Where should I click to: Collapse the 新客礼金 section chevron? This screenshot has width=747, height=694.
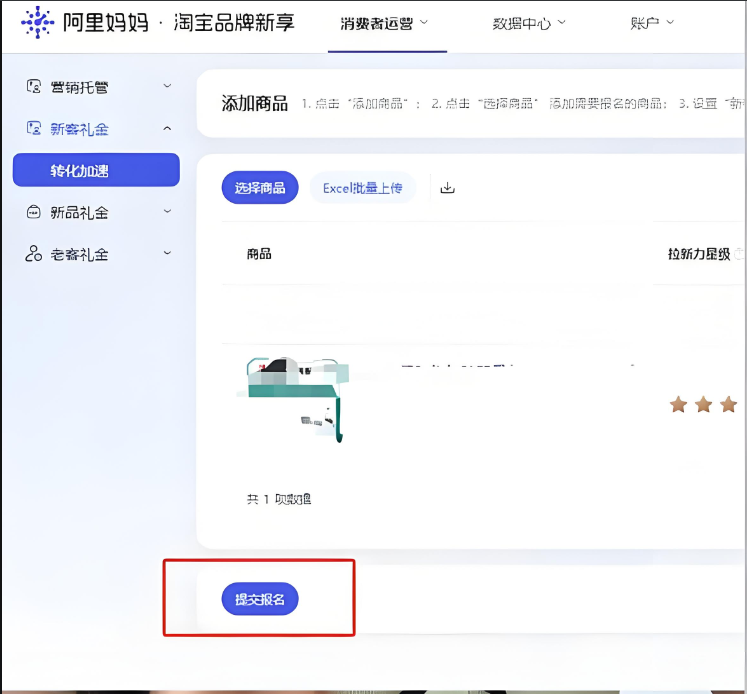(167, 129)
